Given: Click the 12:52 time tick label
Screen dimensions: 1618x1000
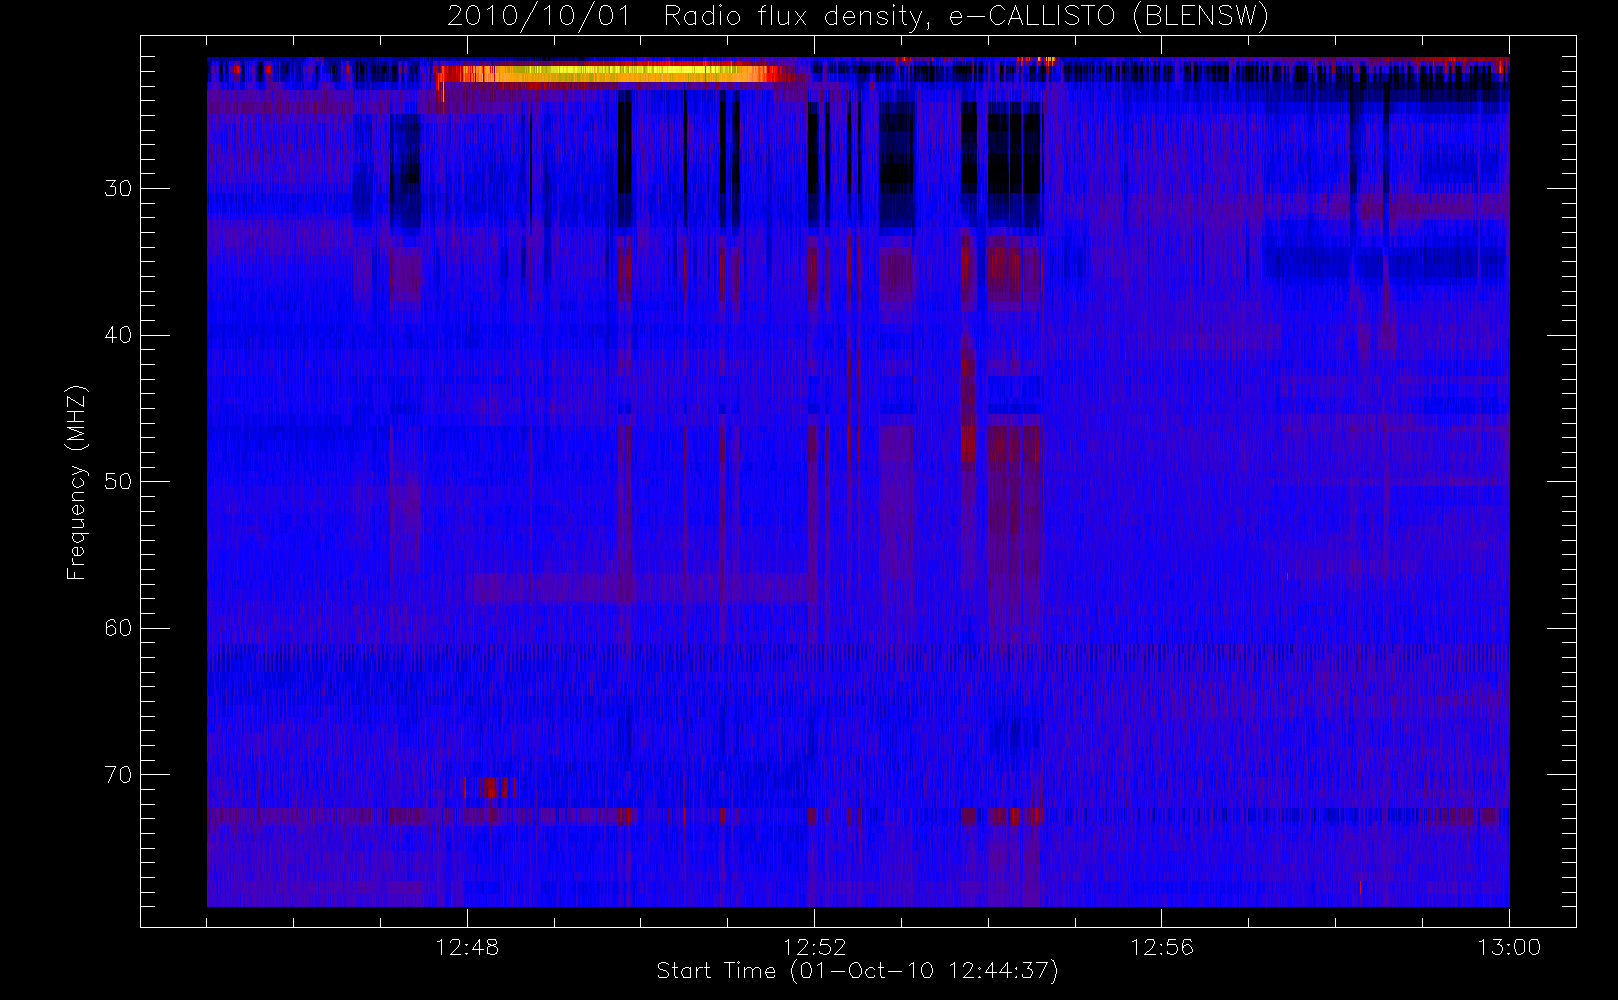Looking at the screenshot, I should 814,947.
